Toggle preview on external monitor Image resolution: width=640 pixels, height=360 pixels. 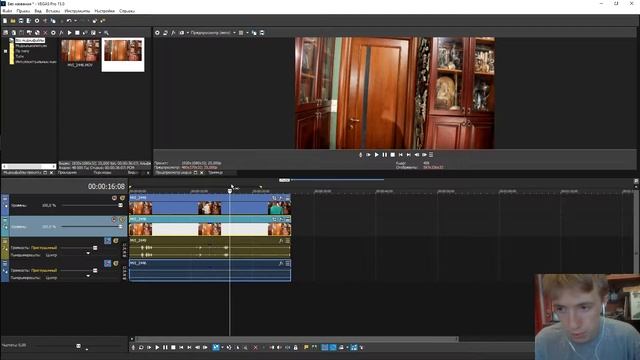point(165,33)
